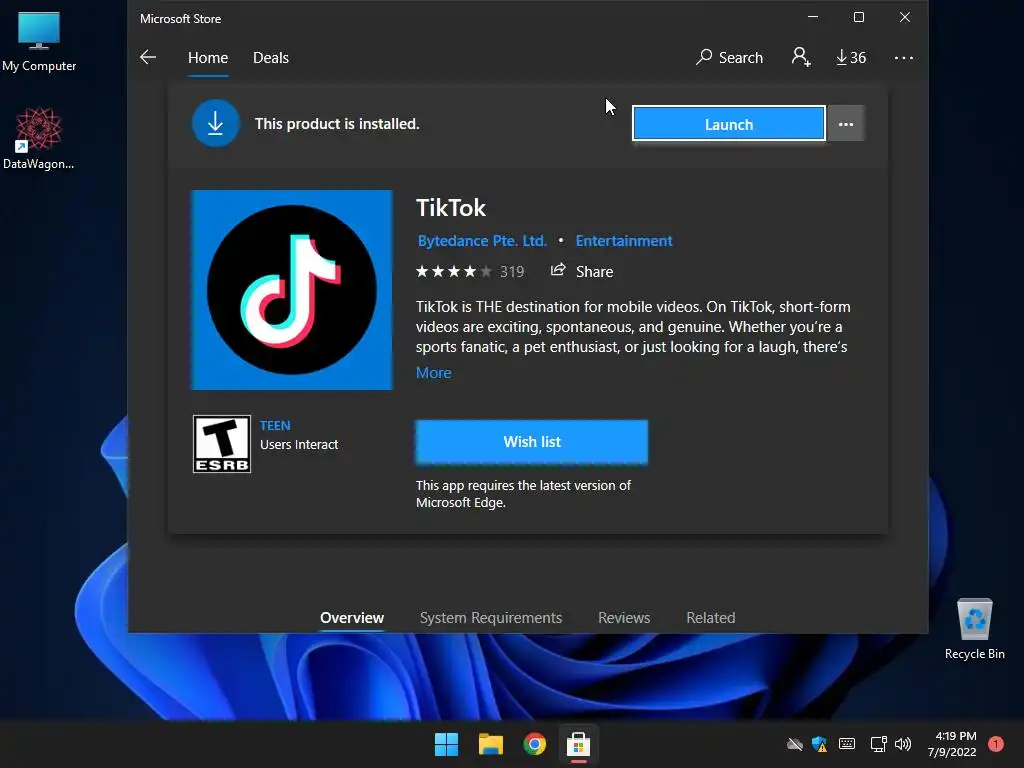Click the Recycle Bin desktop icon
This screenshot has height=768, width=1024.
[974, 629]
